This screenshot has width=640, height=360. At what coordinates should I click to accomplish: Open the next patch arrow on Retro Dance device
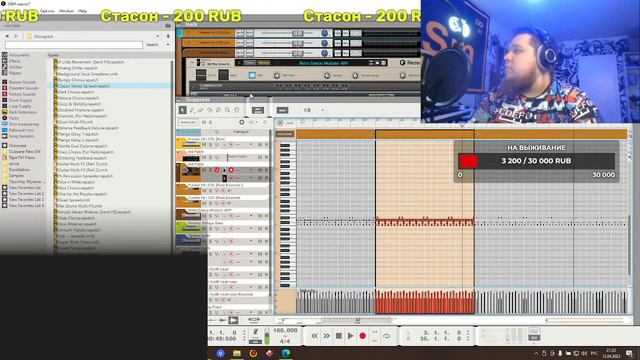(371, 63)
